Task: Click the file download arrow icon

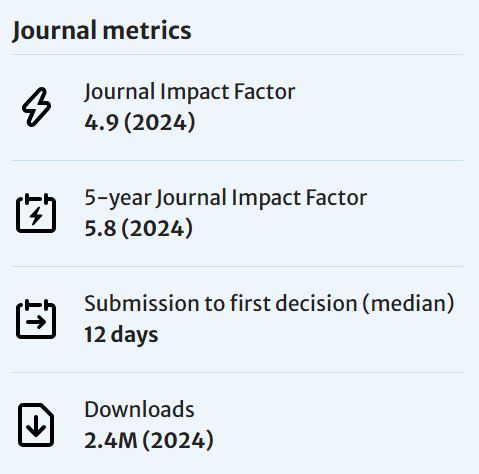Action: coord(36,425)
